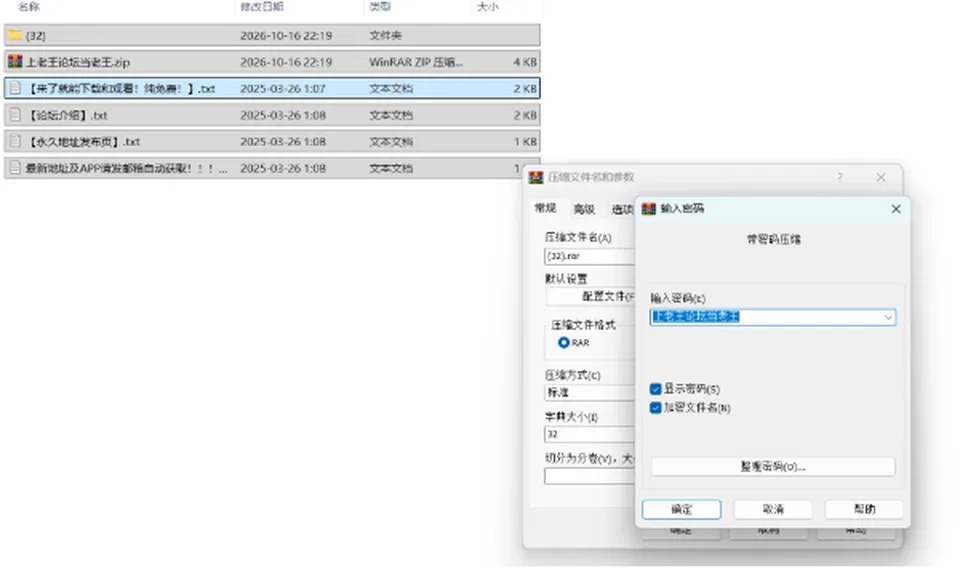This screenshot has width=960, height=568.
Task: Select the 【论坛介绍】.txt file name
Action: [x=67, y=115]
